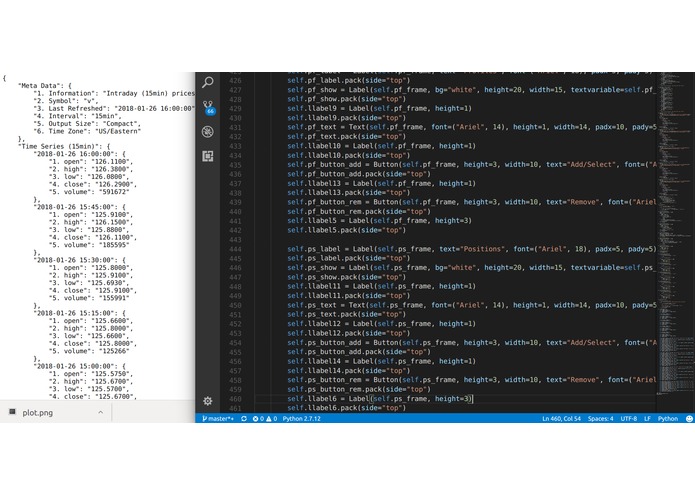Click the self.pf_button_rem = Button code line
The height and width of the screenshot is (494, 695).
pos(471,202)
